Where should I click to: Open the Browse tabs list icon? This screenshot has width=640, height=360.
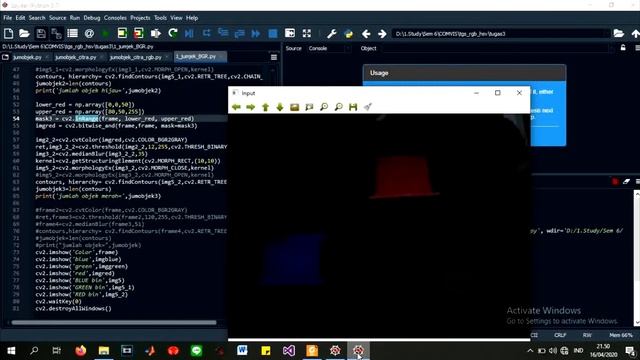pos(73,33)
